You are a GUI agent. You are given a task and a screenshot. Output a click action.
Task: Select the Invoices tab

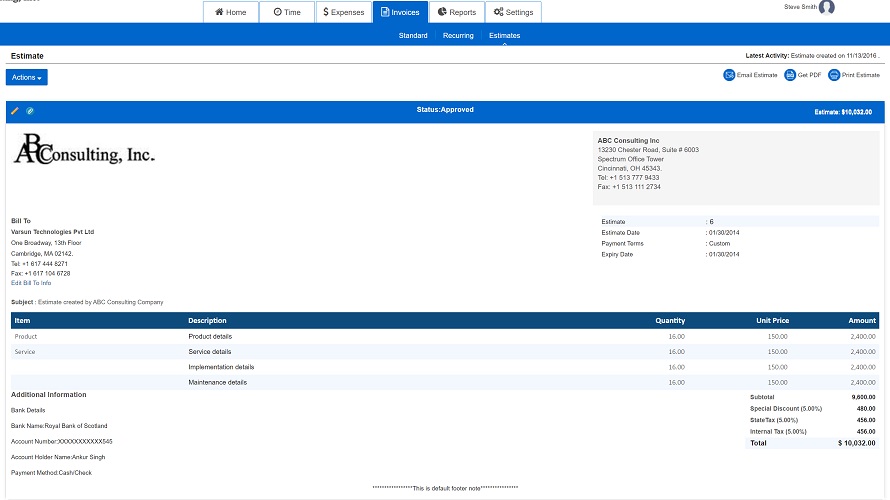point(400,12)
